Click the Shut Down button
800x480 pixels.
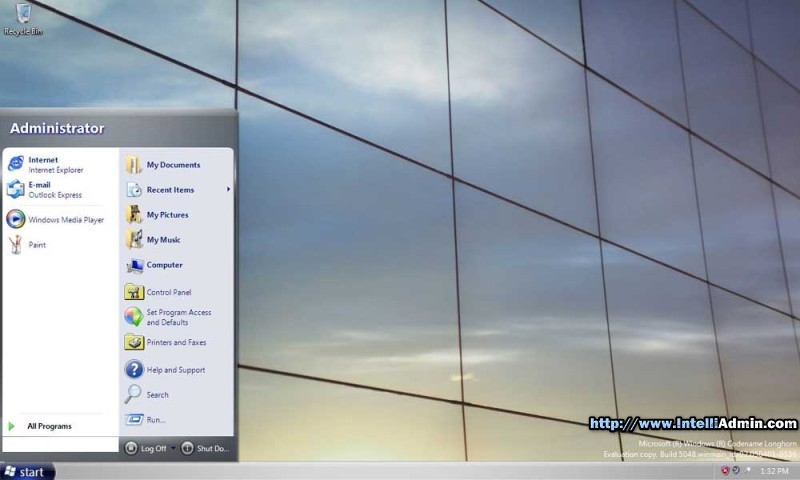pos(205,448)
